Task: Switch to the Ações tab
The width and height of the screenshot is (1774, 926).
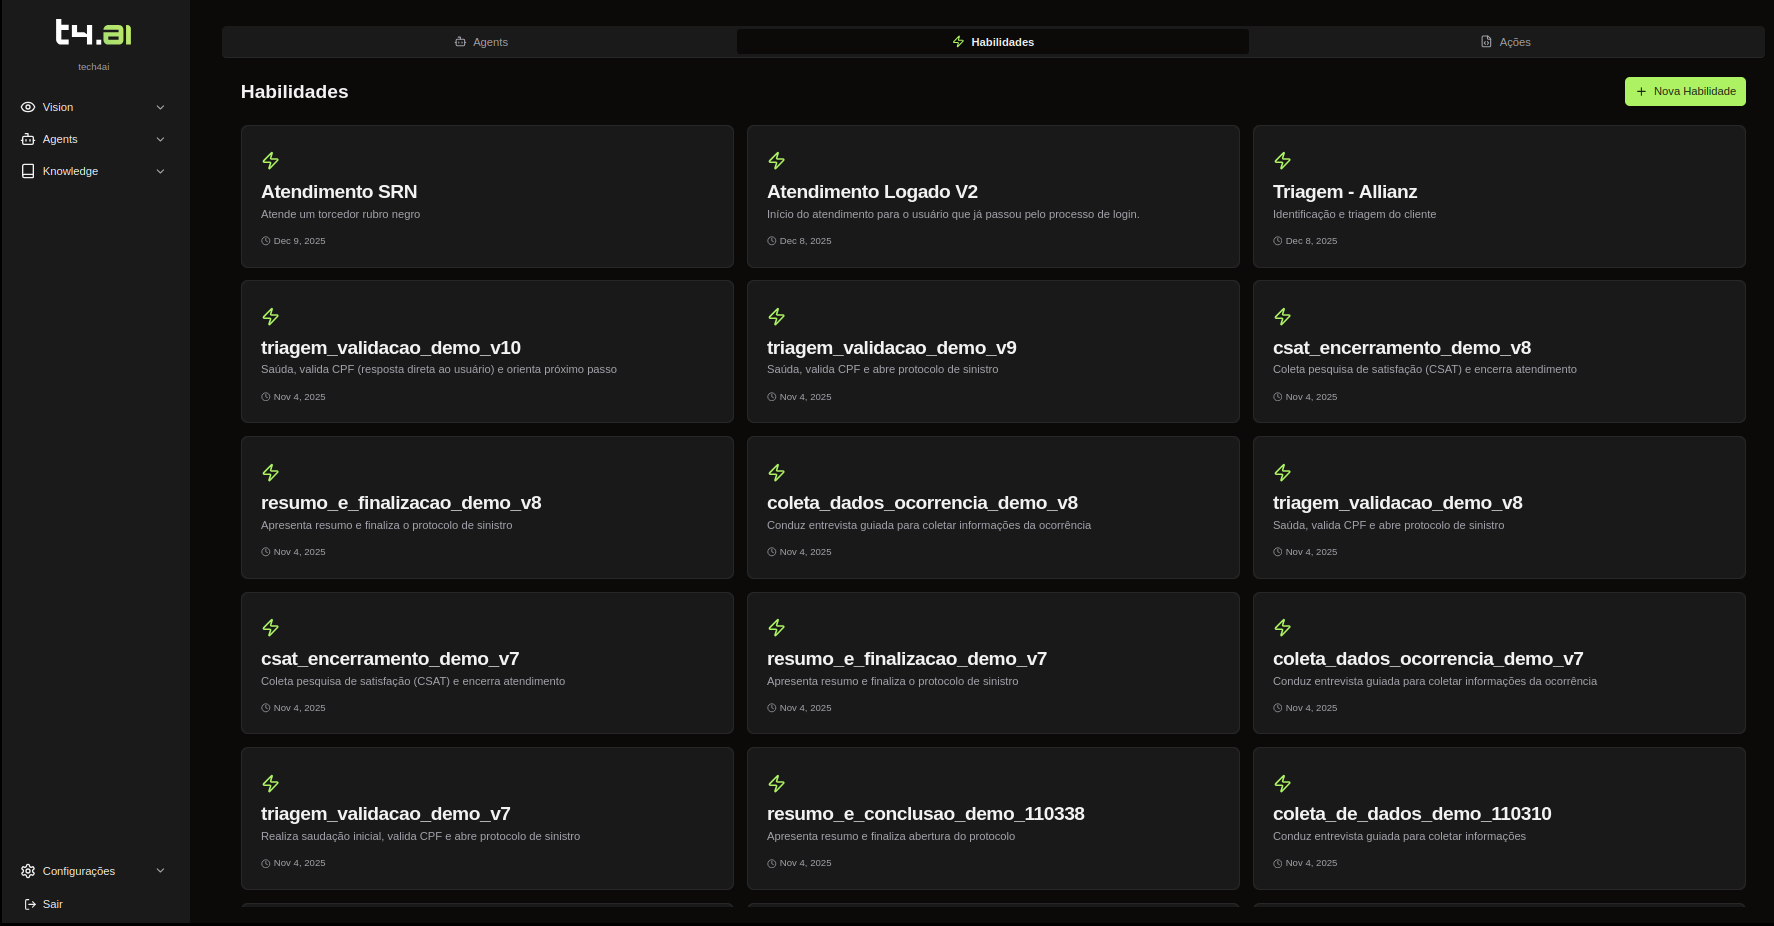Action: click(x=1505, y=42)
